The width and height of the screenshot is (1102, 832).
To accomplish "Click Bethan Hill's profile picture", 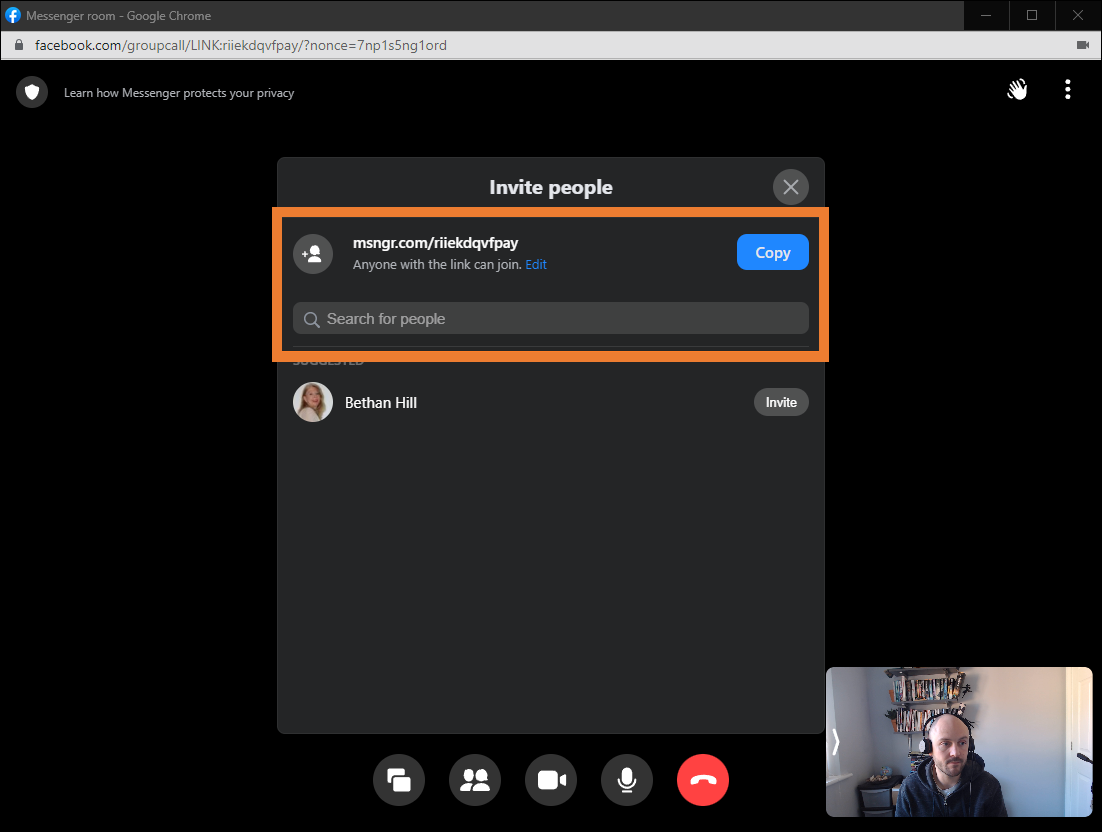I will (x=313, y=402).
